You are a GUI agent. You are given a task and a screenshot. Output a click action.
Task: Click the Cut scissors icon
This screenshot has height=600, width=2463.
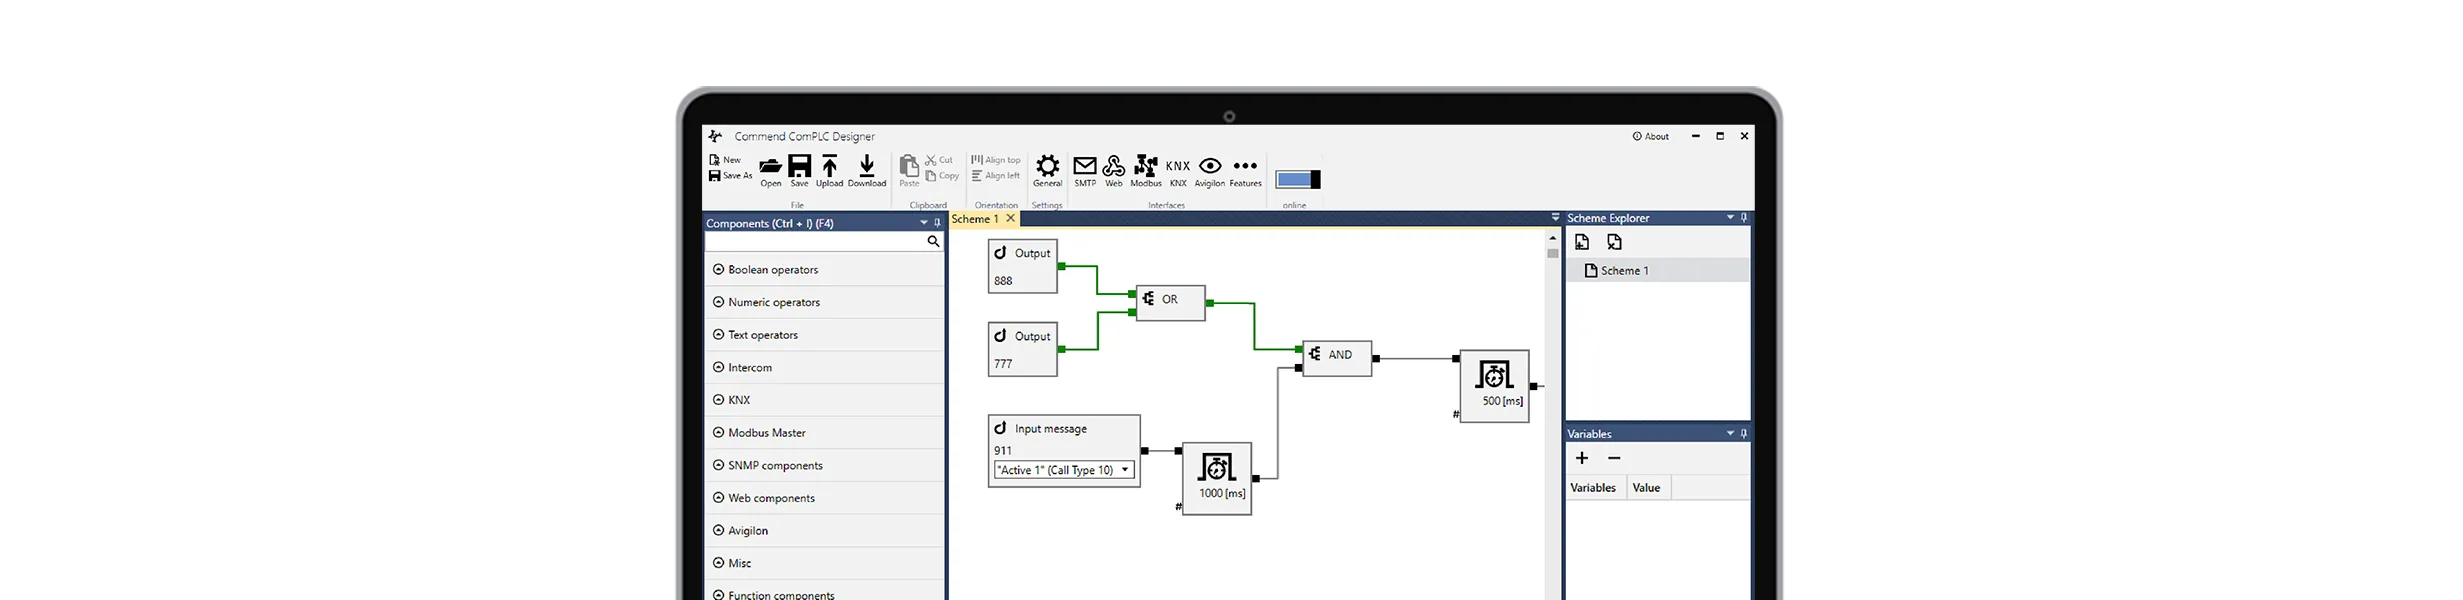point(931,160)
